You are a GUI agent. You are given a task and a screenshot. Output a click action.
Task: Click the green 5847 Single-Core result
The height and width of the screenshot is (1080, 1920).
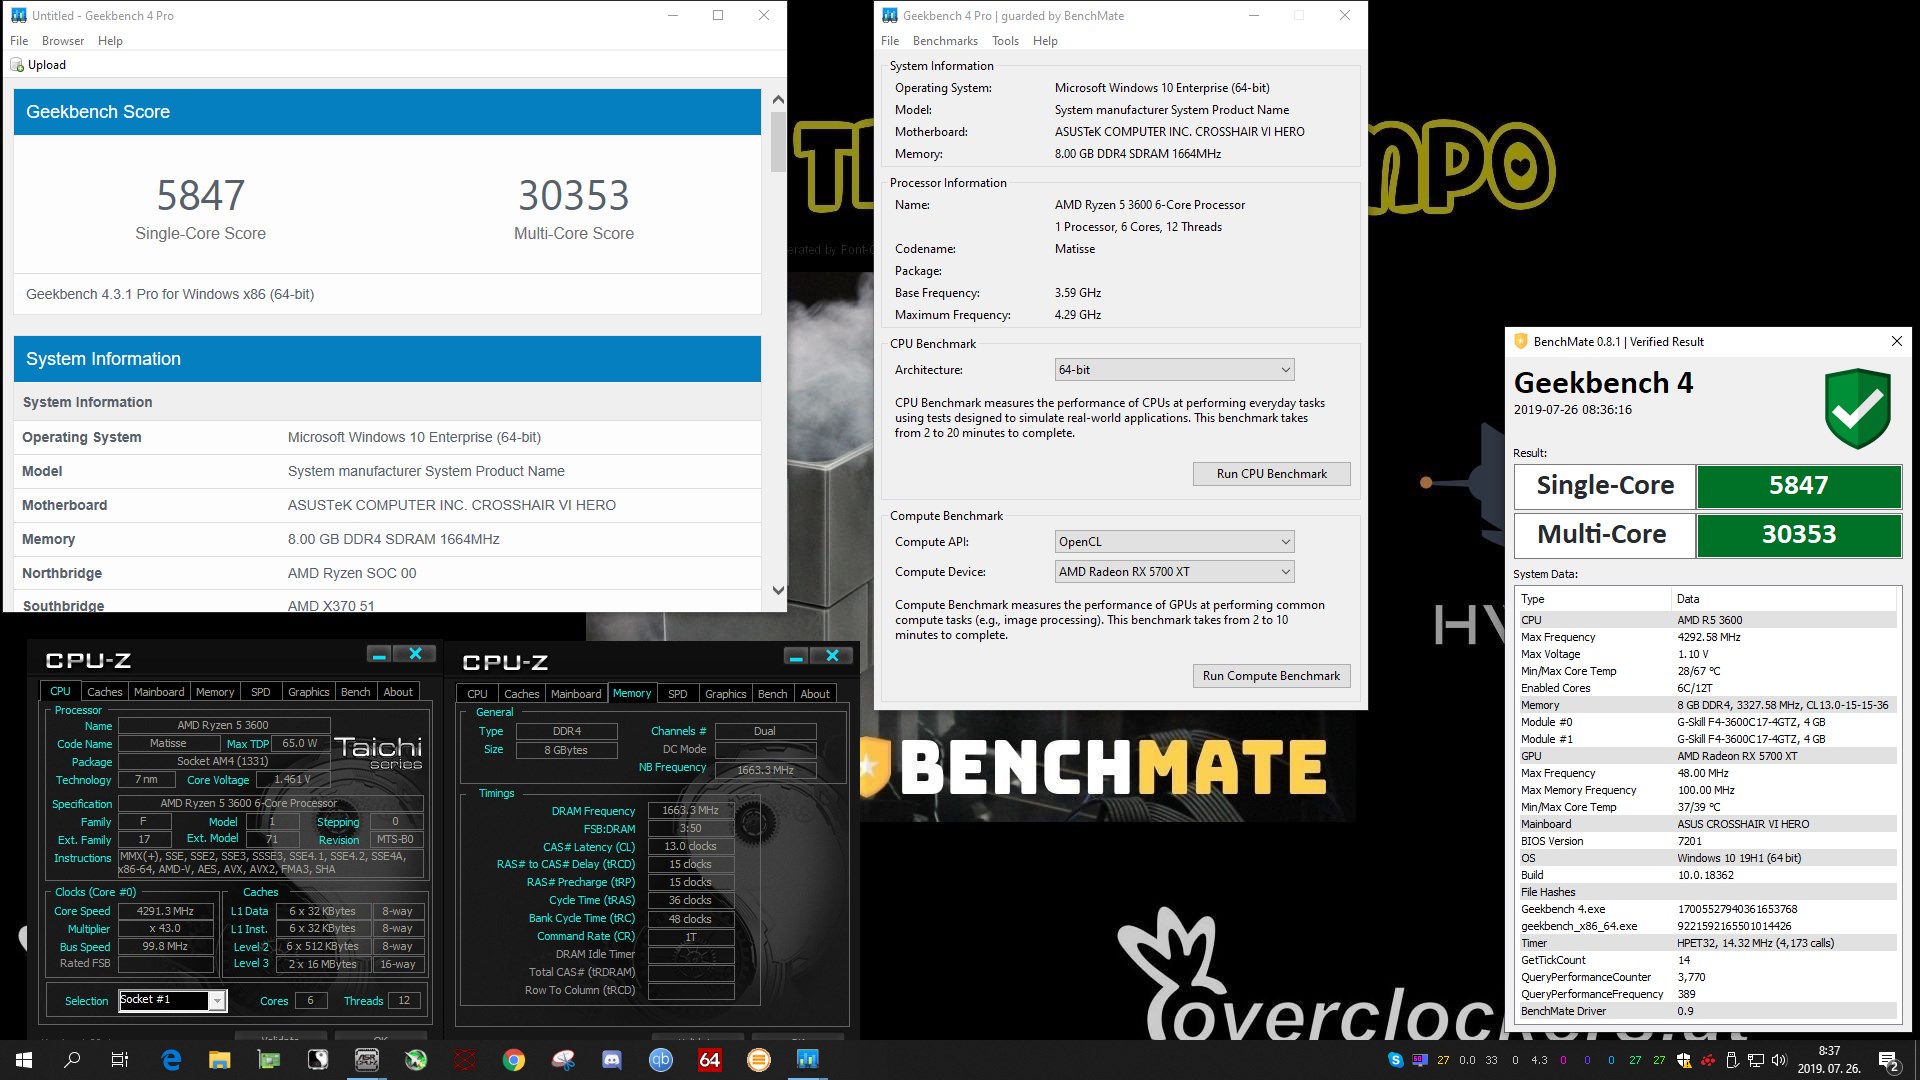pos(1798,486)
